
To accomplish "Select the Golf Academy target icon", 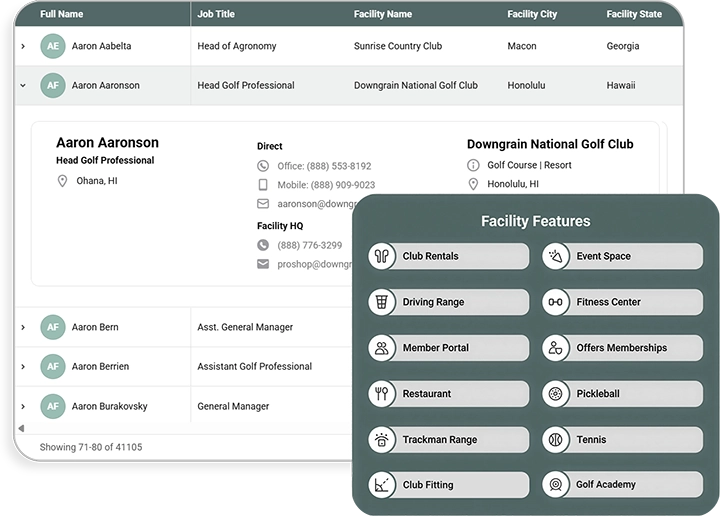I will [x=556, y=485].
